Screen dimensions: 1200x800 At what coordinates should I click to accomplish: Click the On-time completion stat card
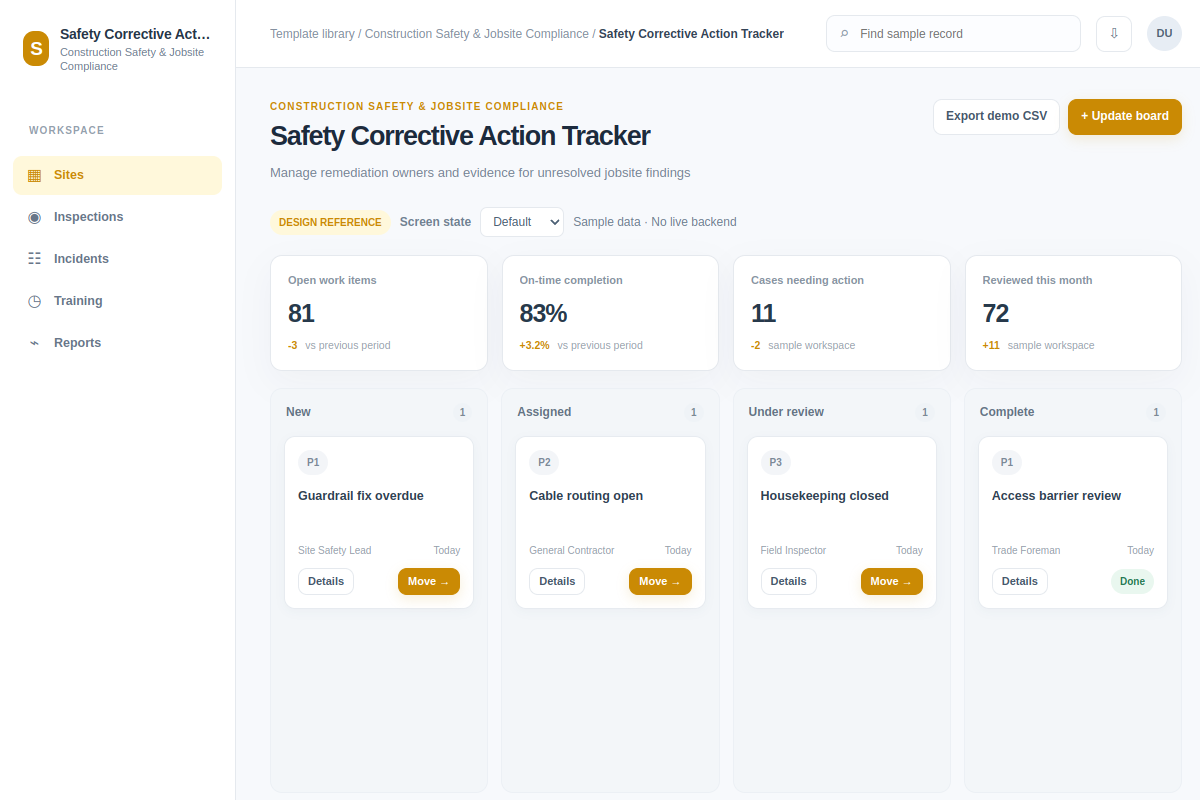[x=610, y=313]
